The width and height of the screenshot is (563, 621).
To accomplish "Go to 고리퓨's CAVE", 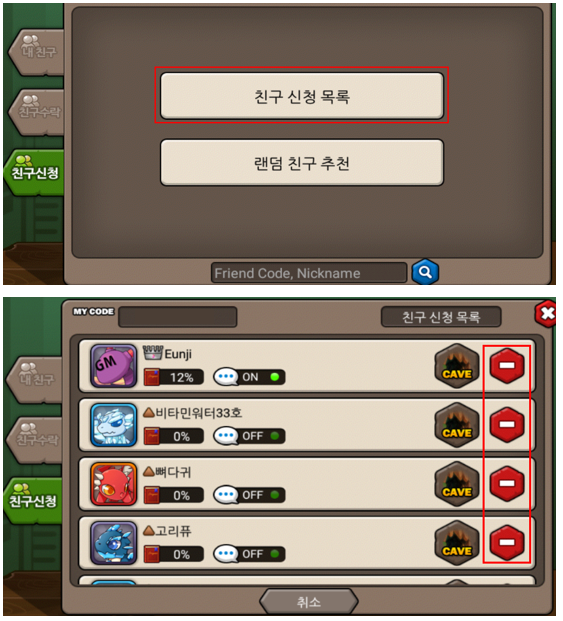I will (x=457, y=543).
